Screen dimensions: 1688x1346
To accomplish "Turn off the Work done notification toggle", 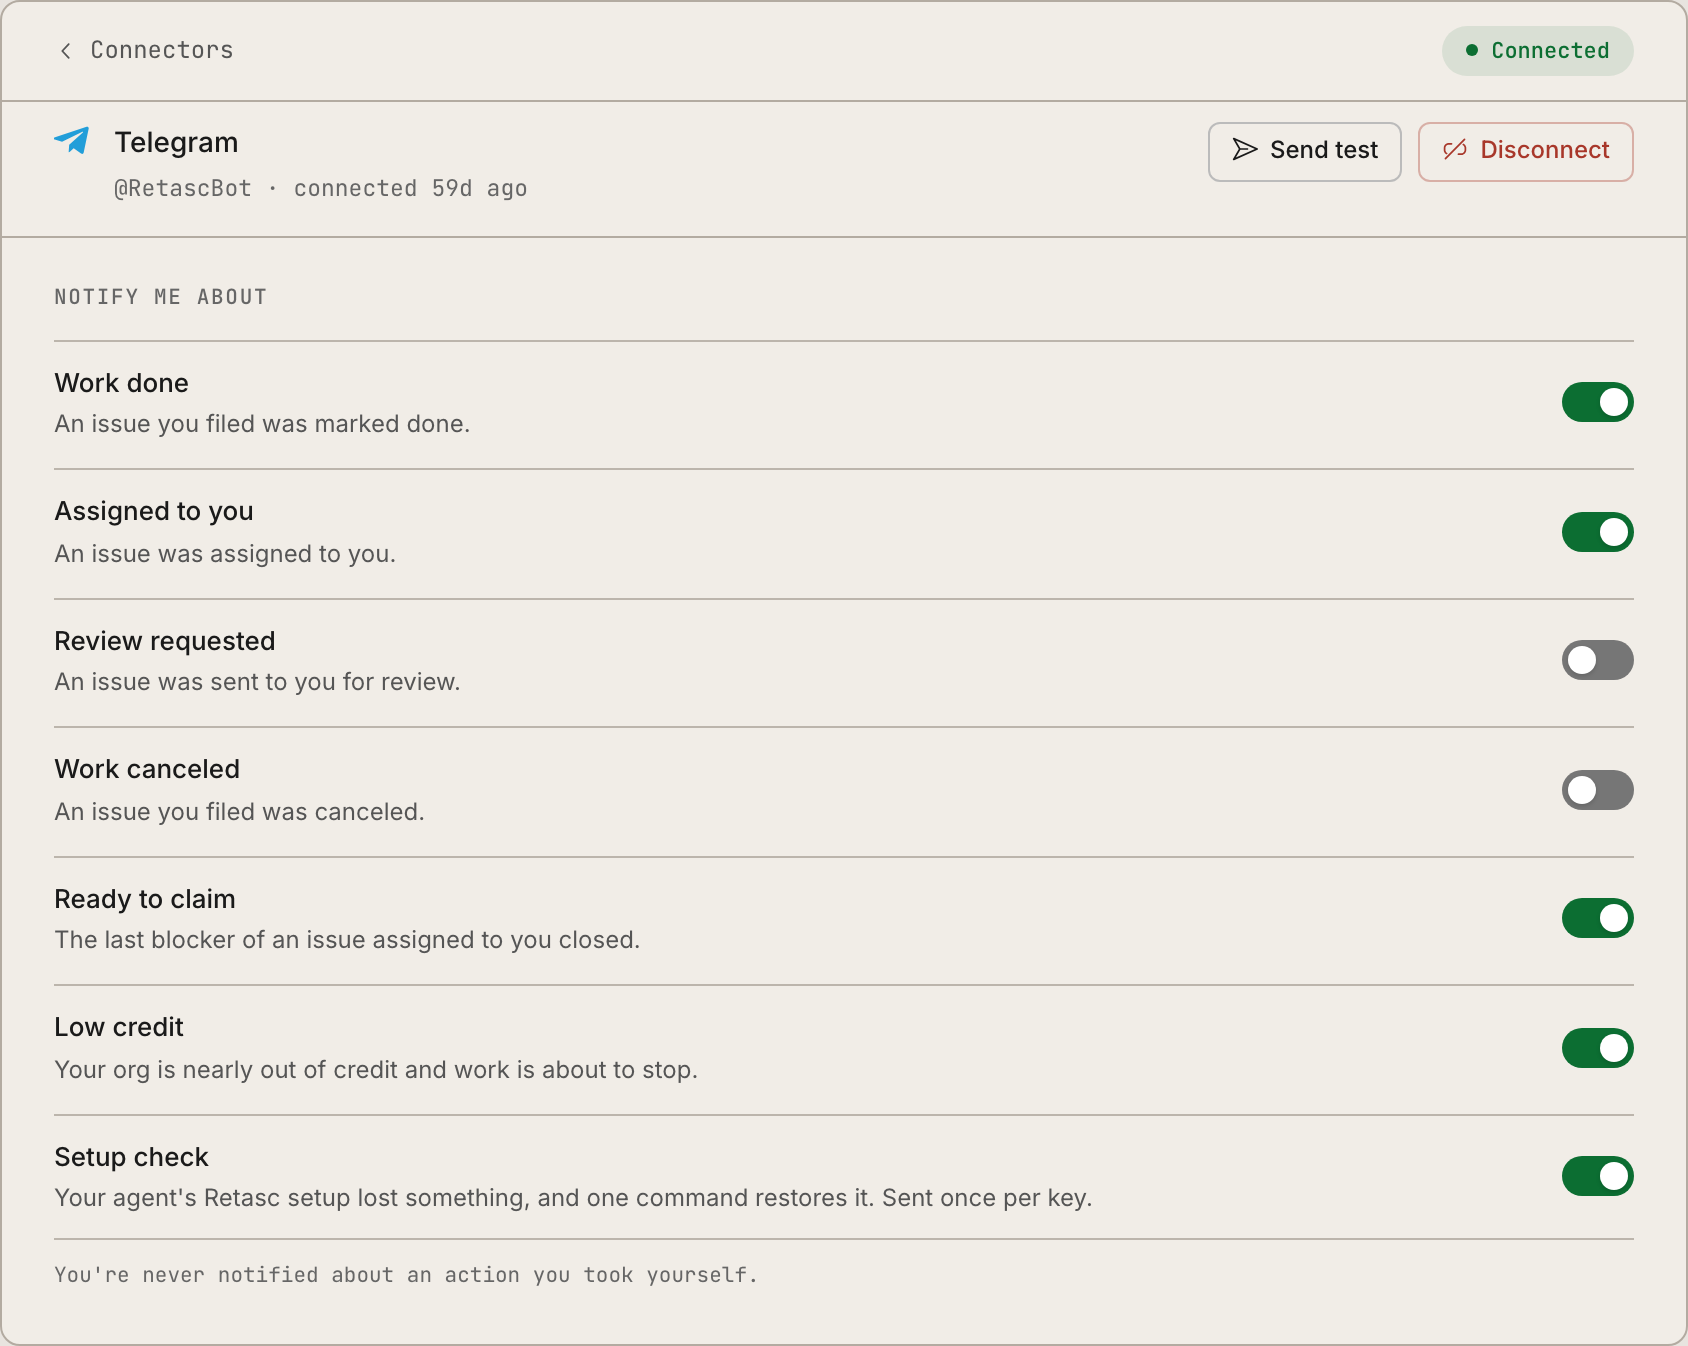I will pos(1597,402).
